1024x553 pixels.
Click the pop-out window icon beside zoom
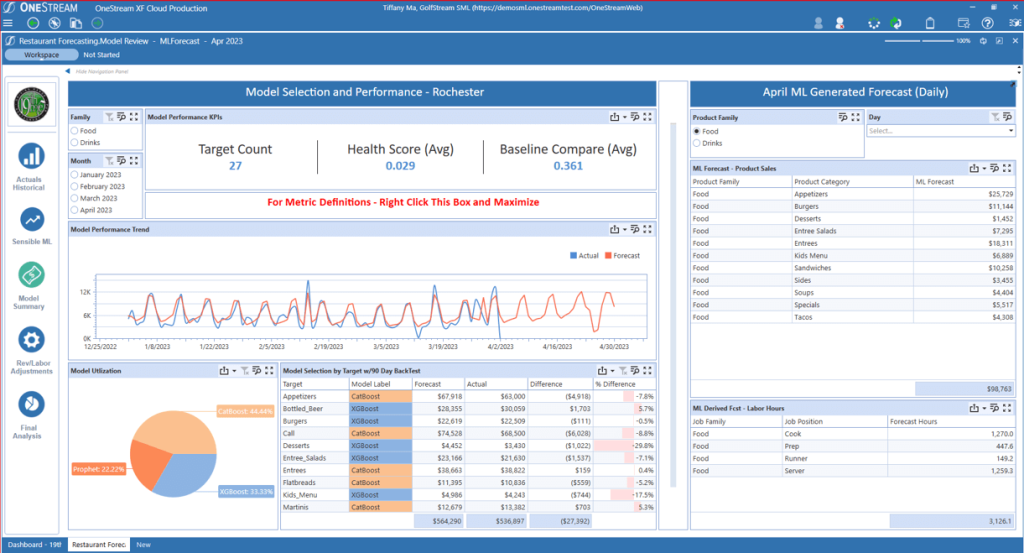click(x=999, y=40)
